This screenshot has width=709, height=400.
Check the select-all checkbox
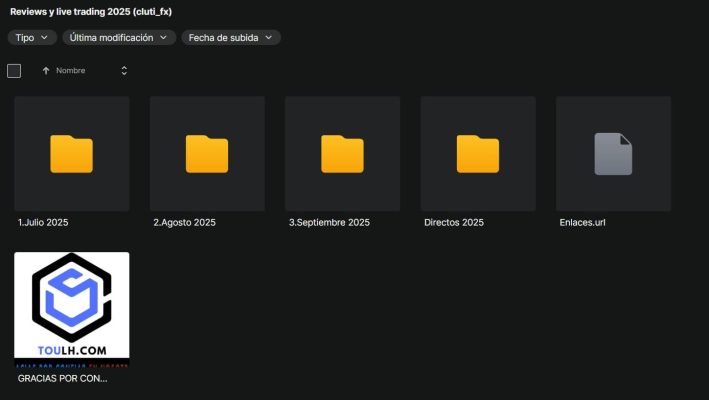(x=14, y=71)
